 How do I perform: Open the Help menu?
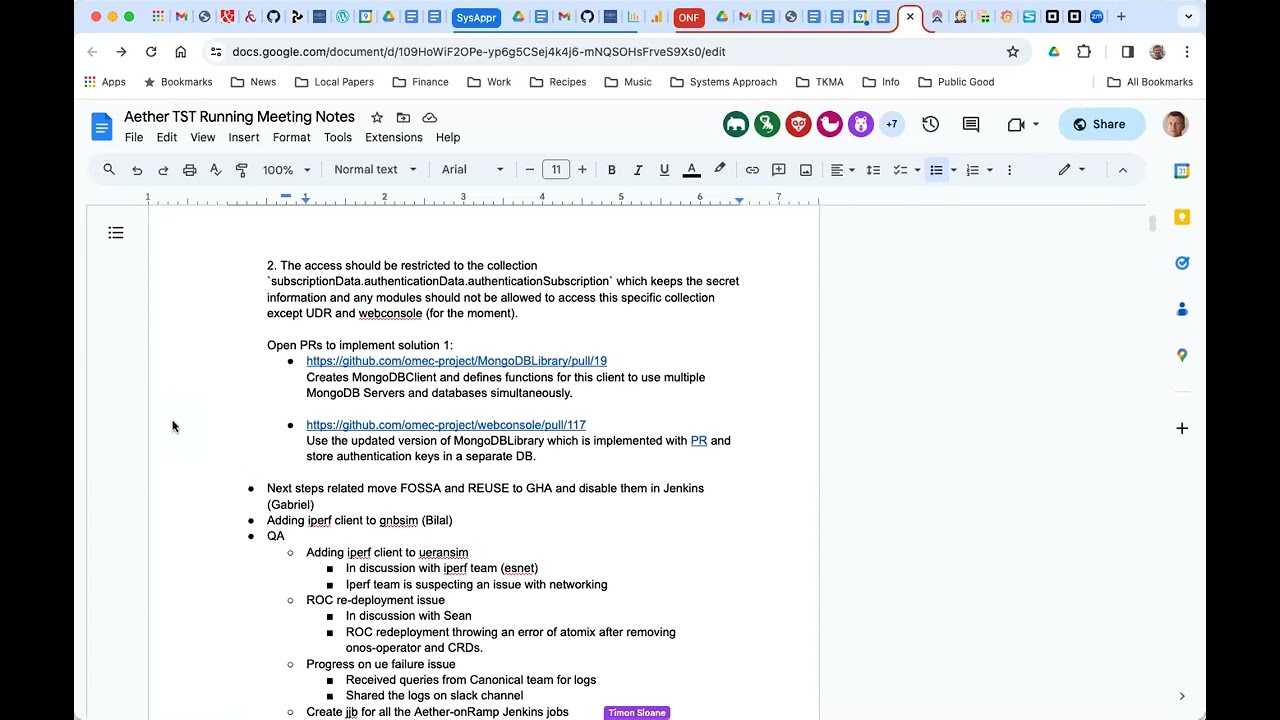pyautogui.click(x=448, y=137)
